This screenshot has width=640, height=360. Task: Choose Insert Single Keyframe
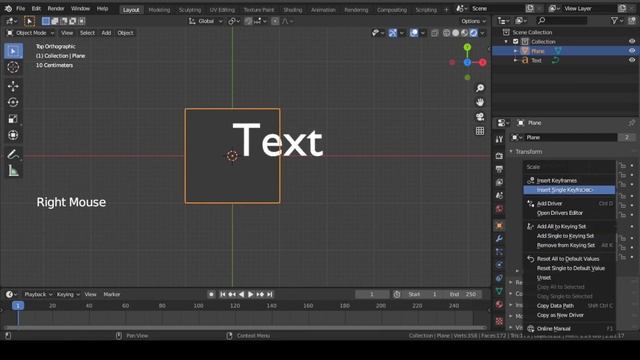pyautogui.click(x=569, y=190)
